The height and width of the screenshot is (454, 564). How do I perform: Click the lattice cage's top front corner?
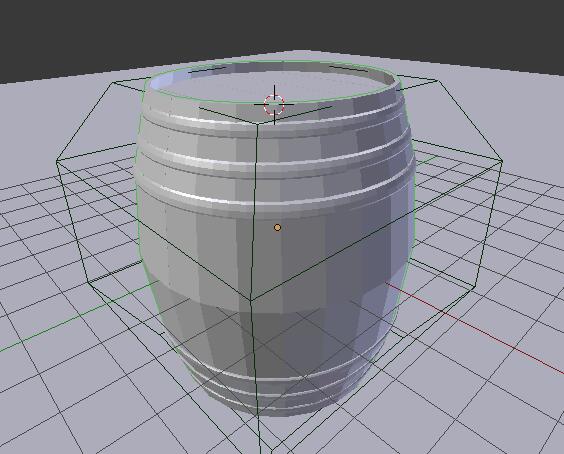pyautogui.click(x=256, y=124)
